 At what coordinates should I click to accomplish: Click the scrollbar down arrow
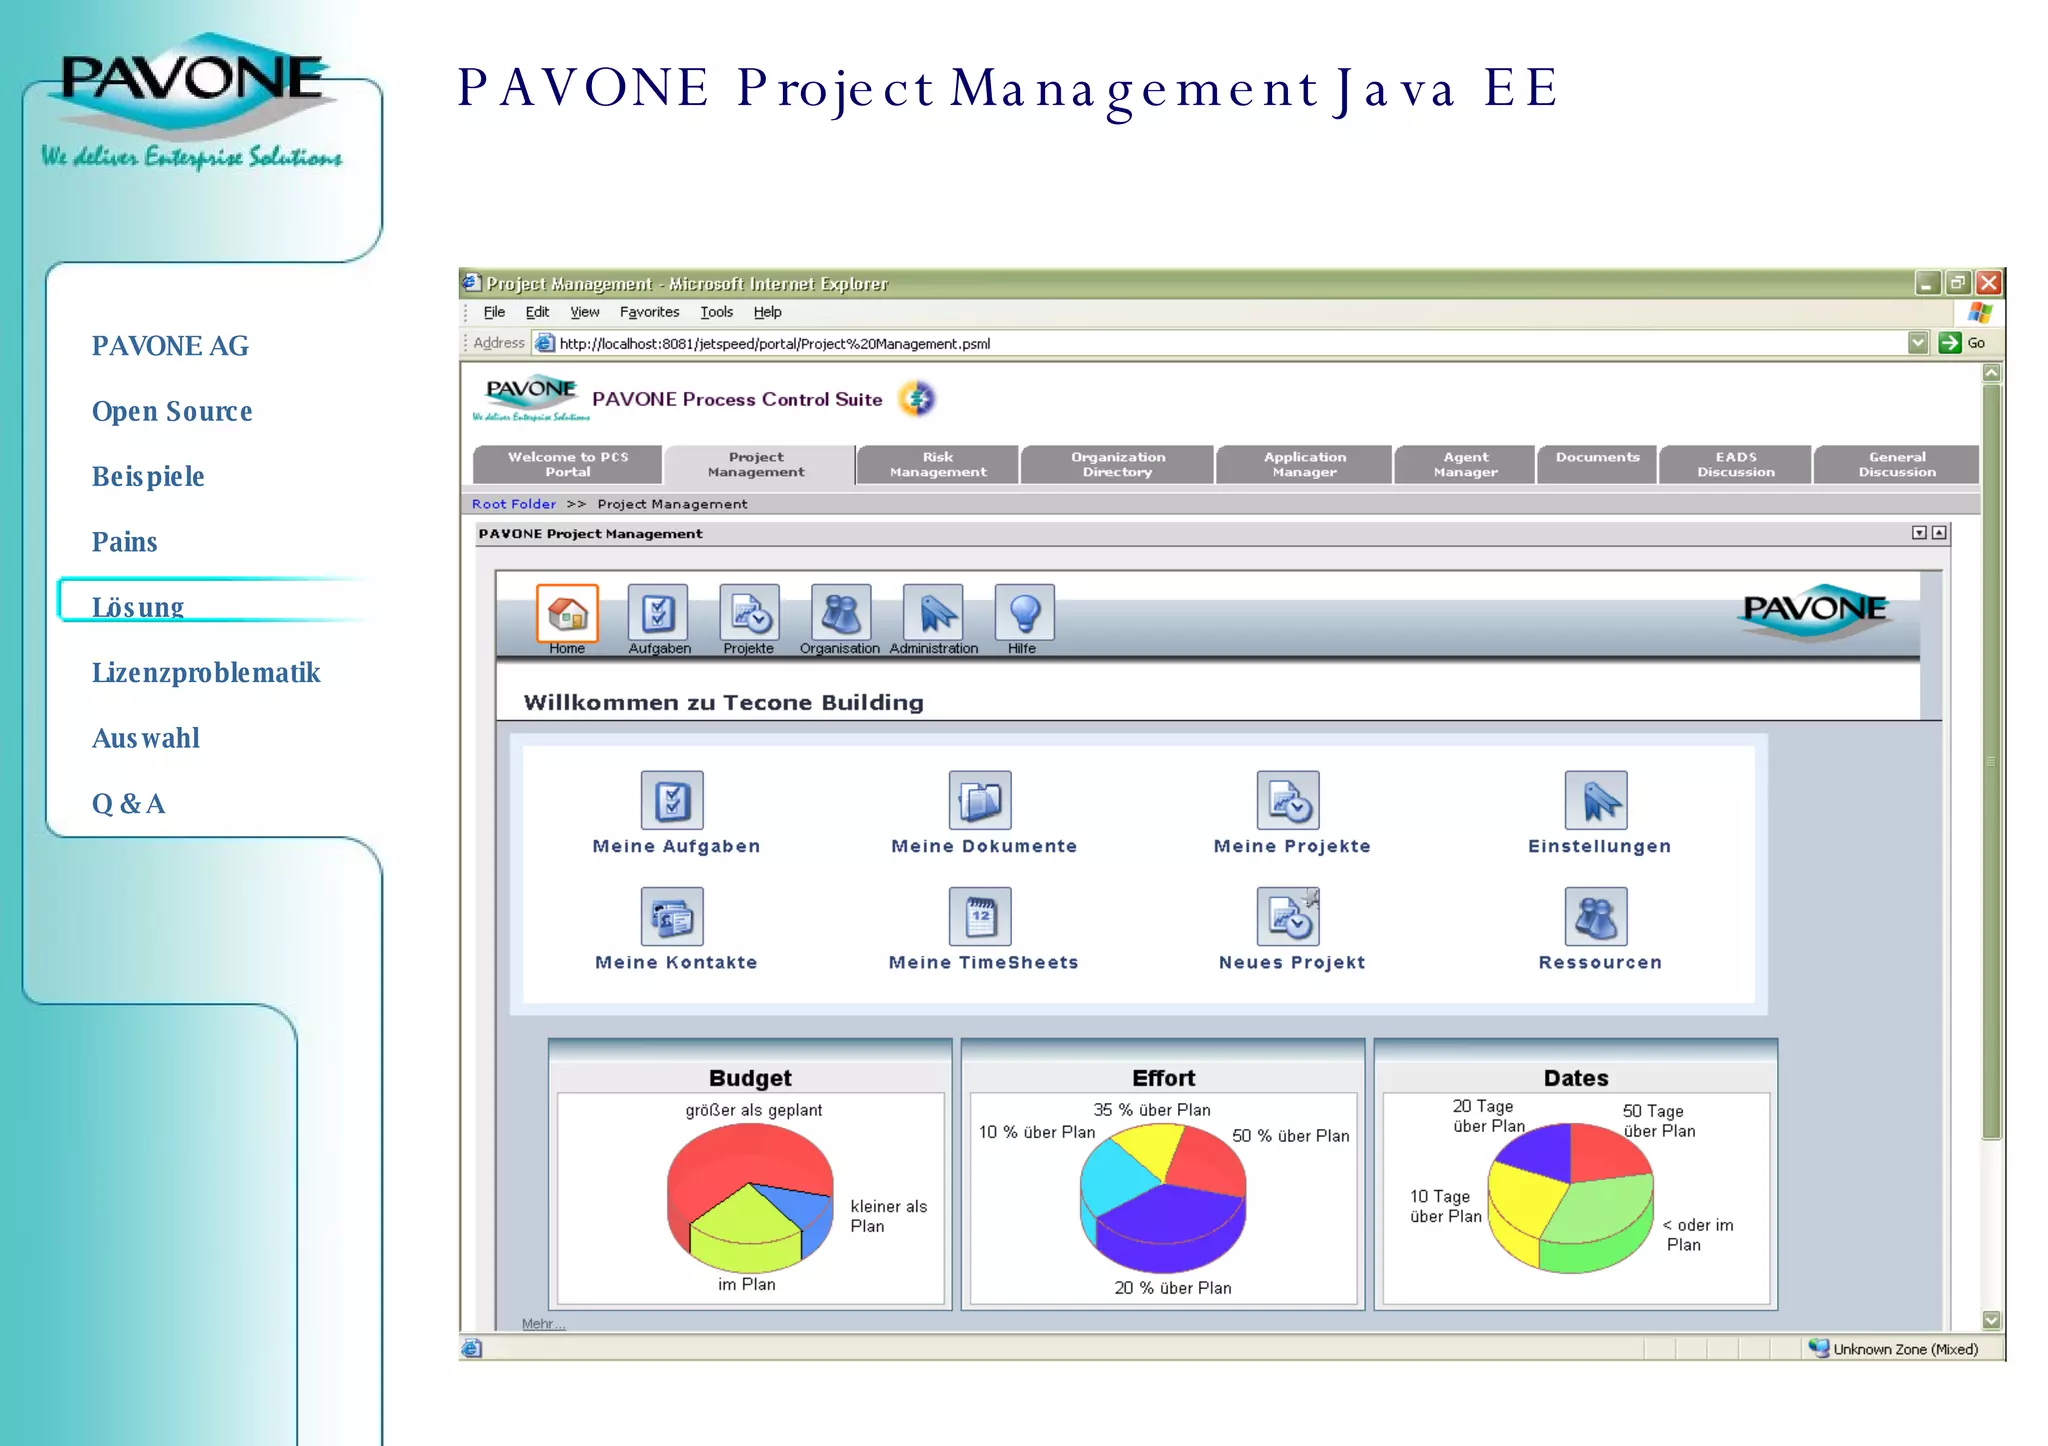[x=1991, y=1320]
